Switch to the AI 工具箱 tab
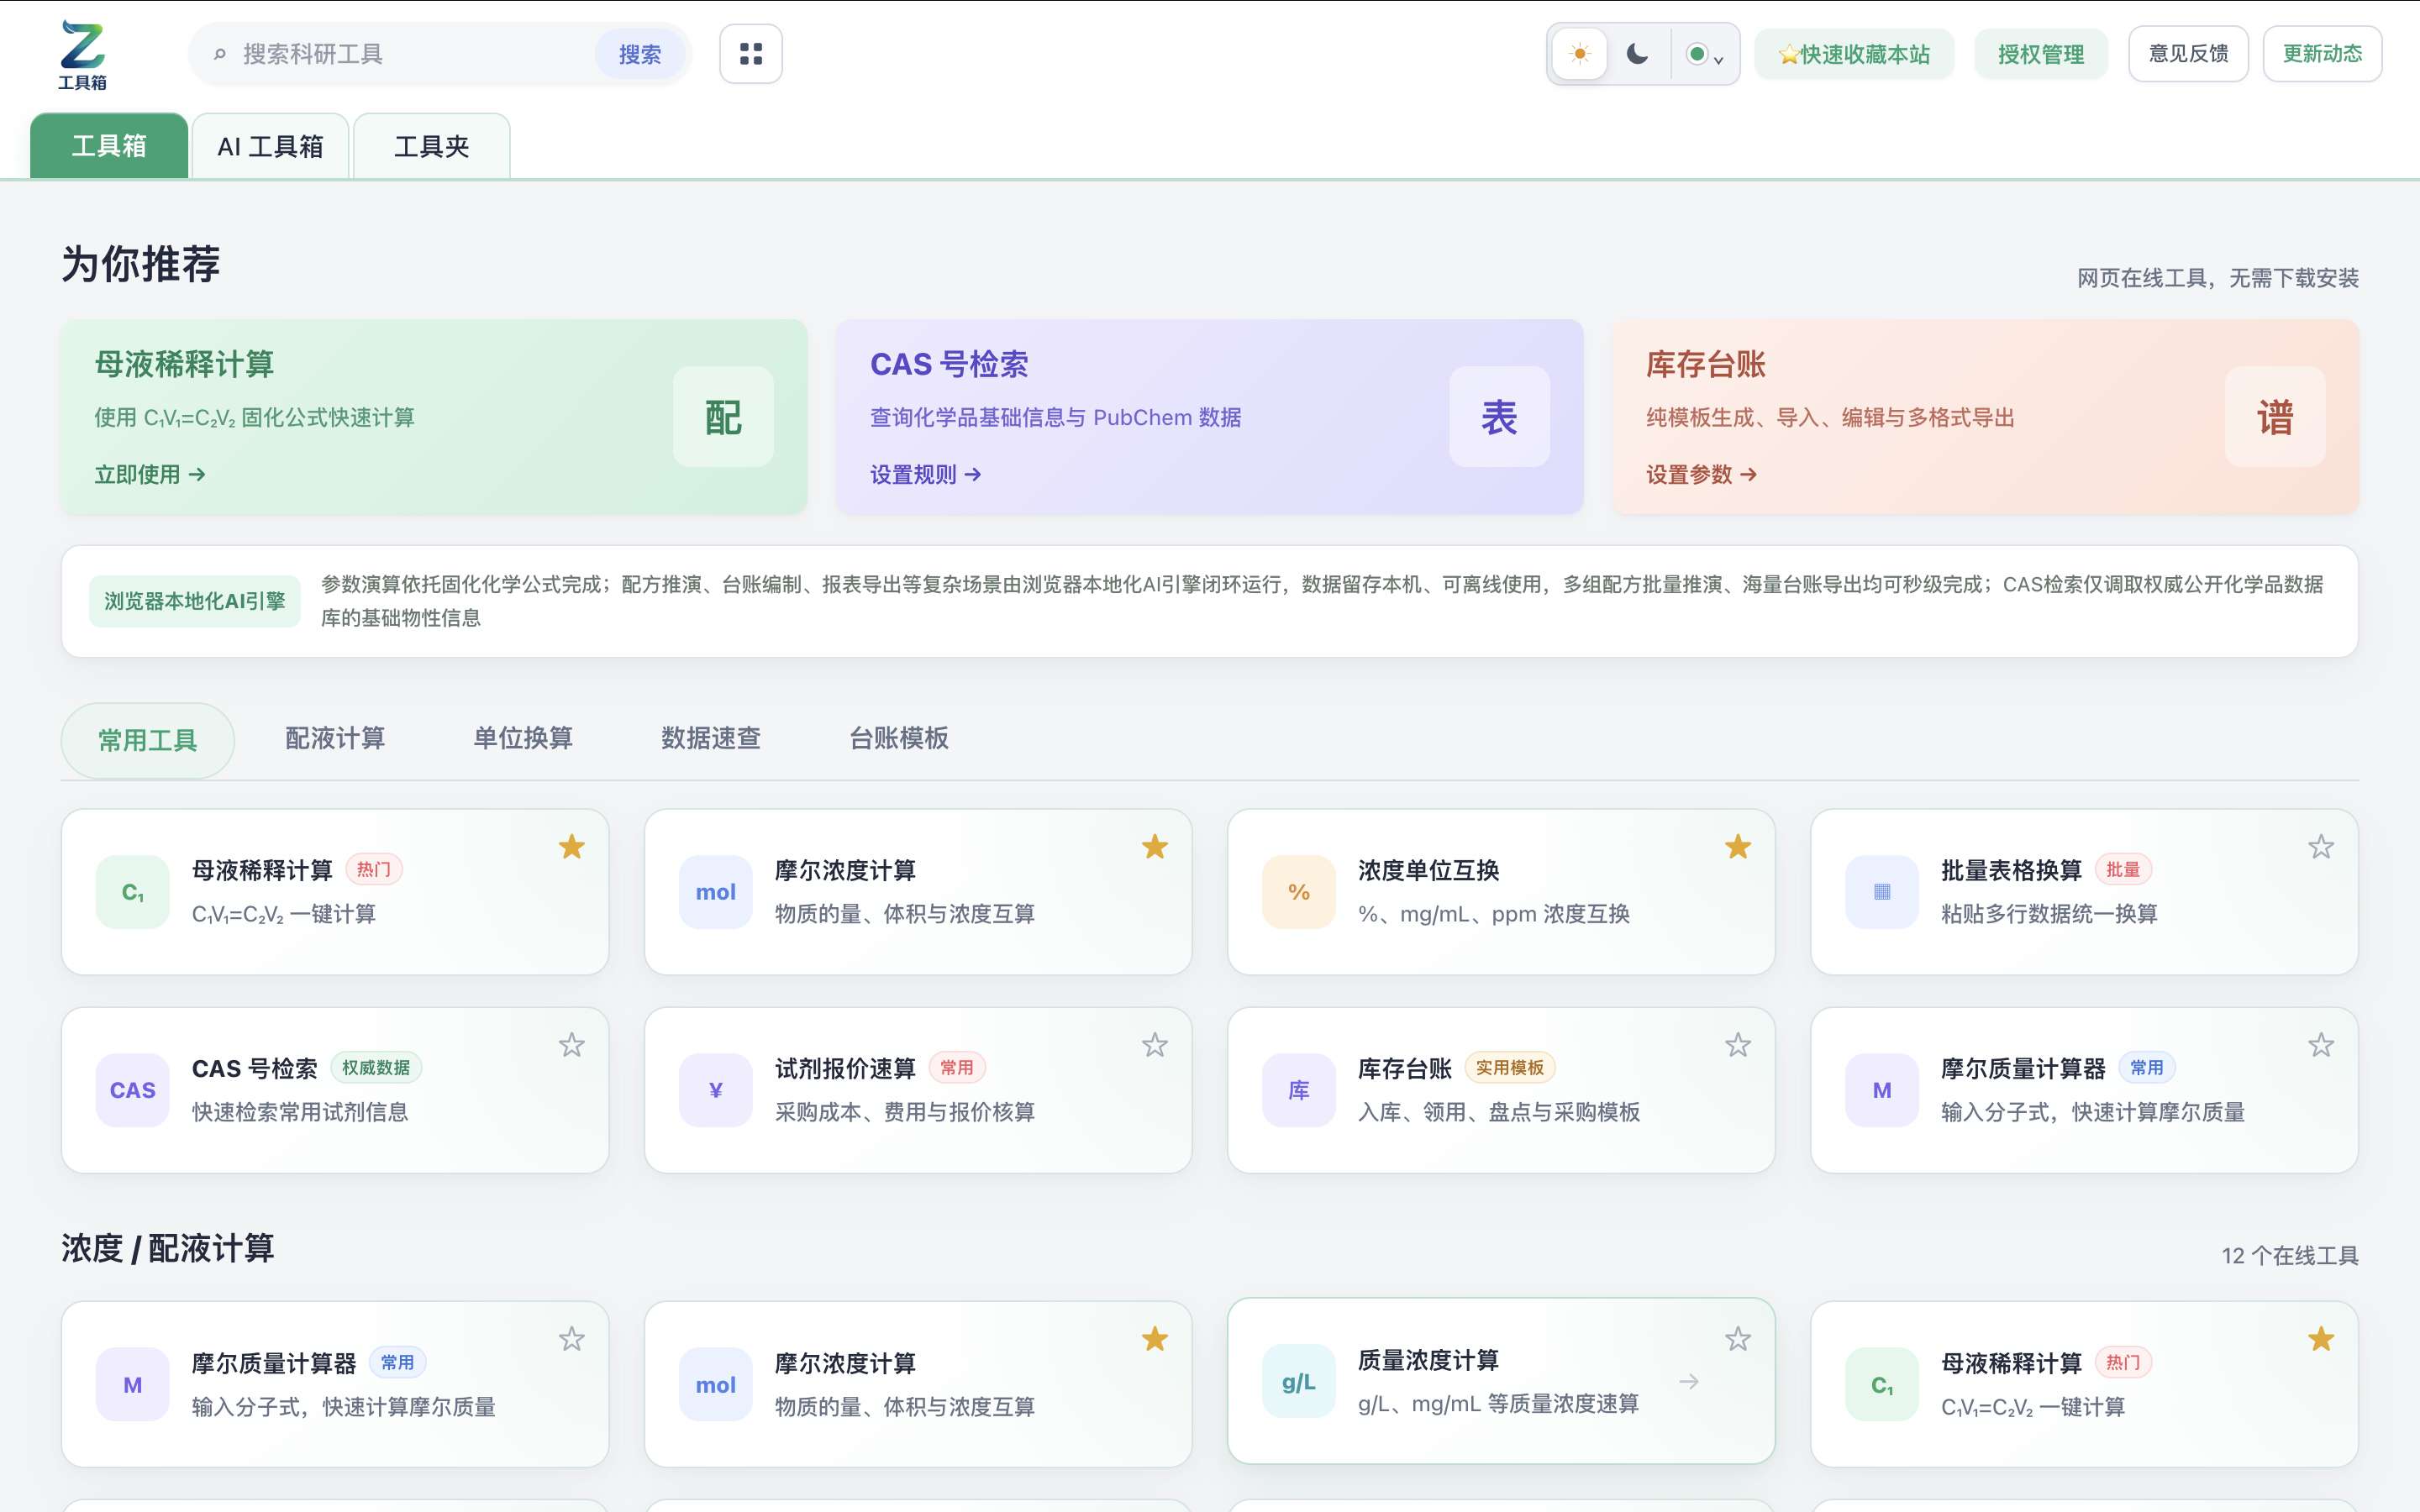 tap(270, 146)
